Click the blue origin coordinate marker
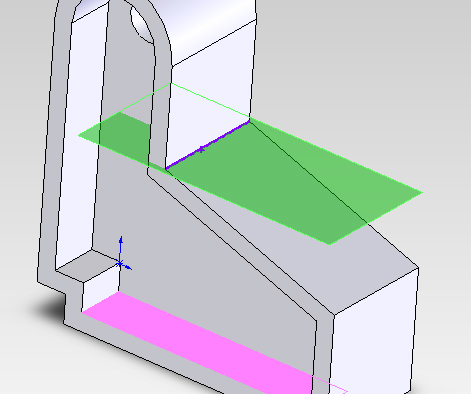This screenshot has height=394, width=471. tap(121, 264)
